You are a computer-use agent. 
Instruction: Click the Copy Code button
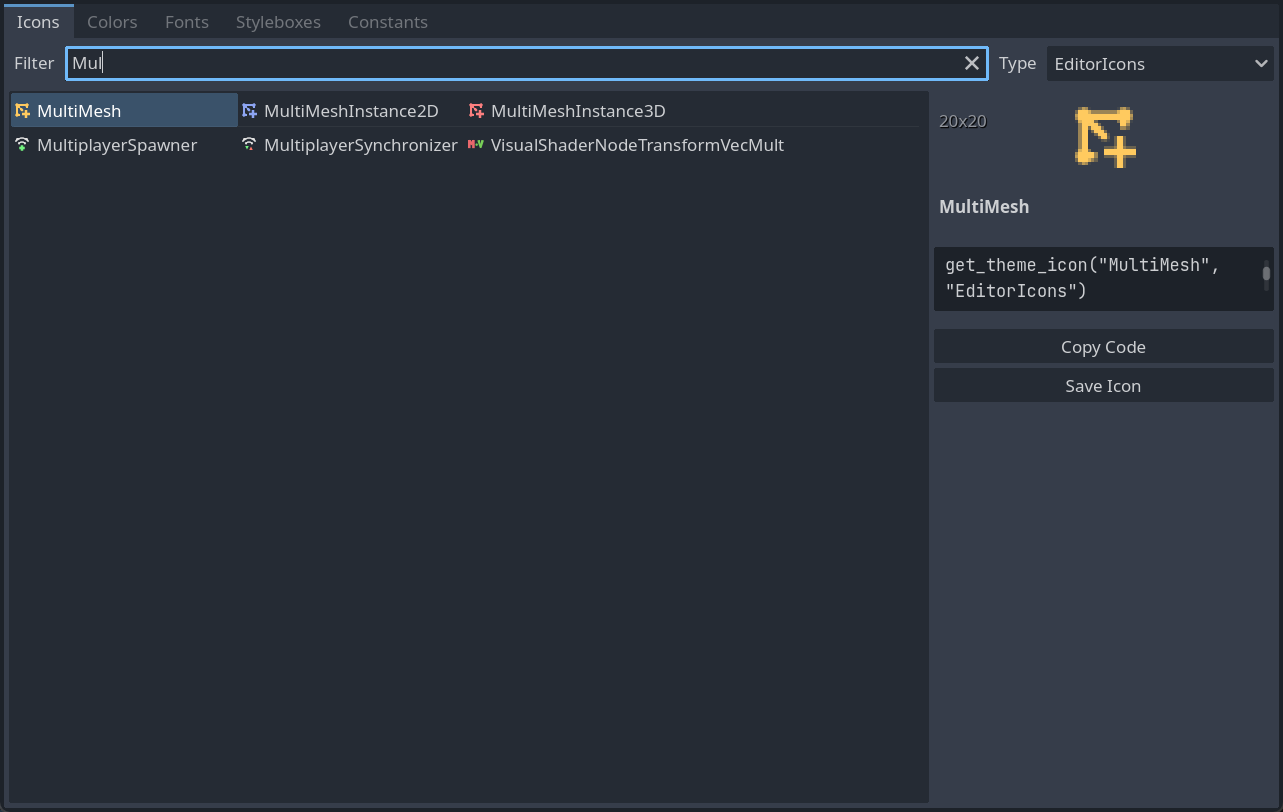pyautogui.click(x=1103, y=347)
